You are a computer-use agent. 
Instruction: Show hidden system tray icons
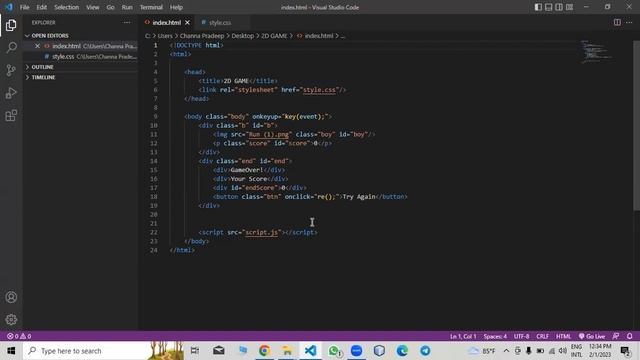pos(506,351)
